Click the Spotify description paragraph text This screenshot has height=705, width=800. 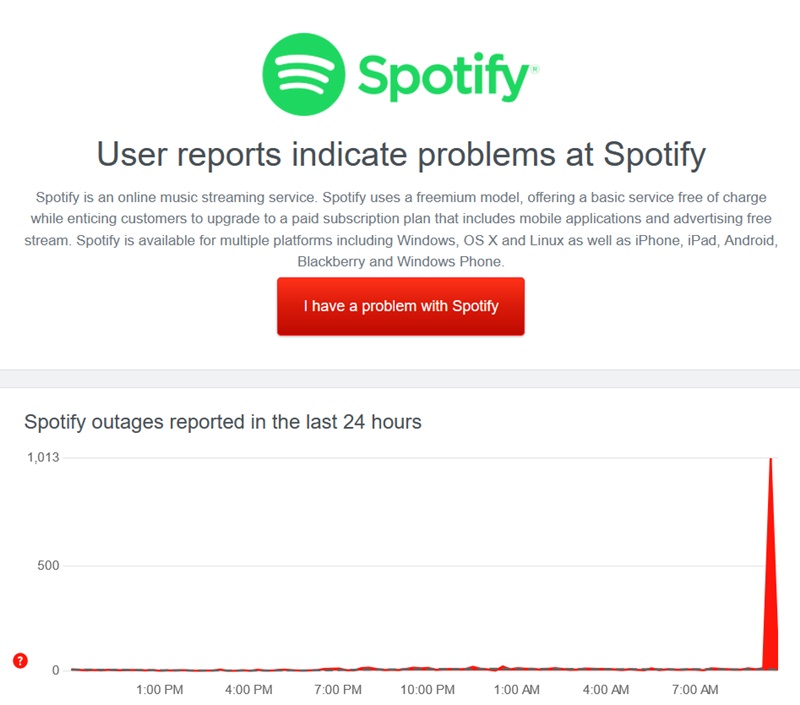click(401, 229)
